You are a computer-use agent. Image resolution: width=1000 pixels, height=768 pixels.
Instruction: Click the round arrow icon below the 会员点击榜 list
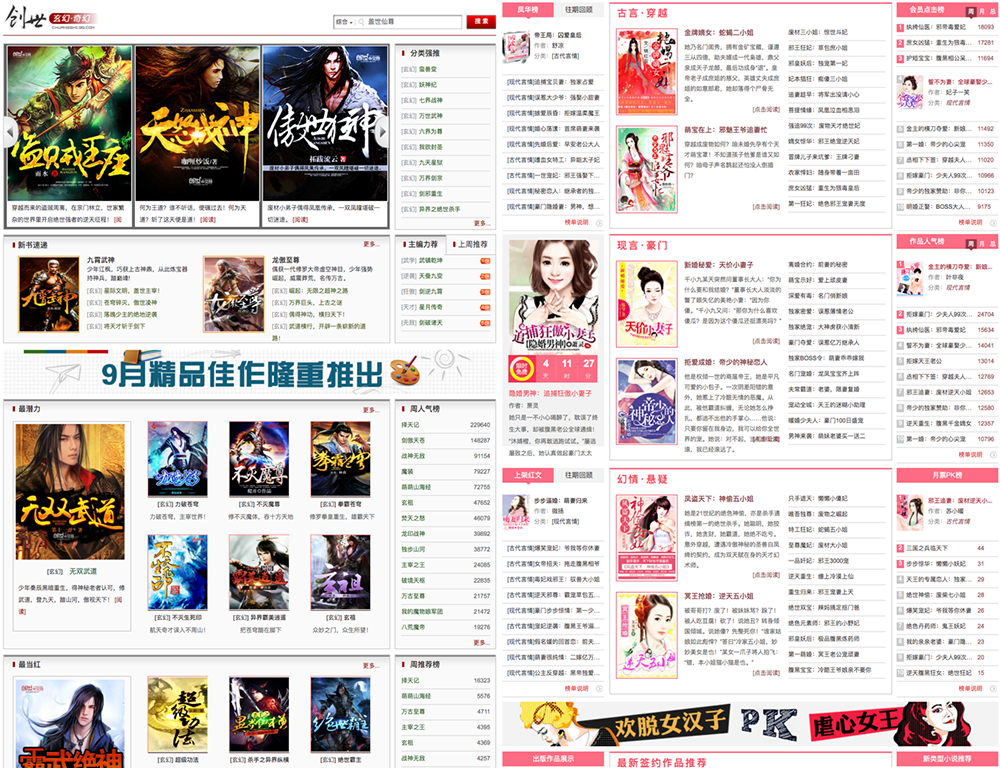click(993, 223)
